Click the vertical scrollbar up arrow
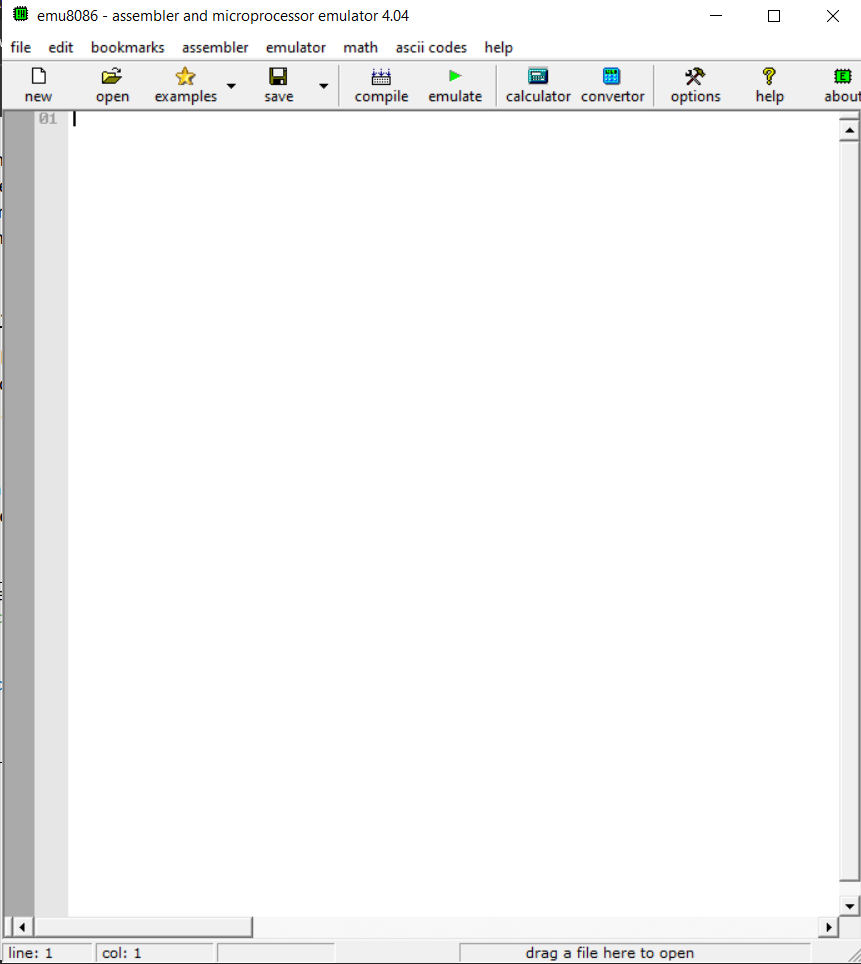Screen dimensions: 861x964 point(849,130)
